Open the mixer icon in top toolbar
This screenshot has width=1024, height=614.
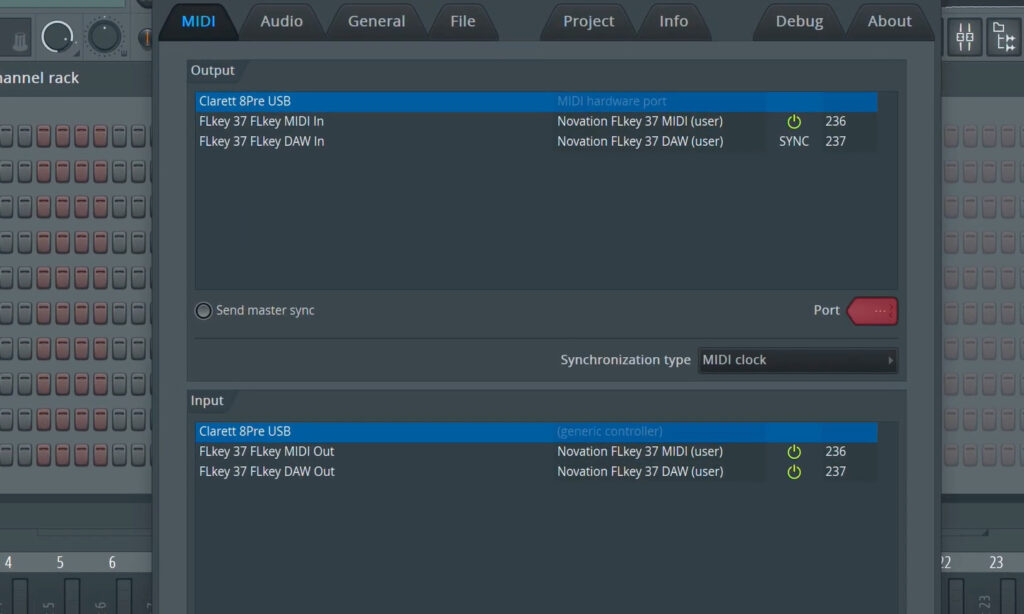(x=965, y=37)
